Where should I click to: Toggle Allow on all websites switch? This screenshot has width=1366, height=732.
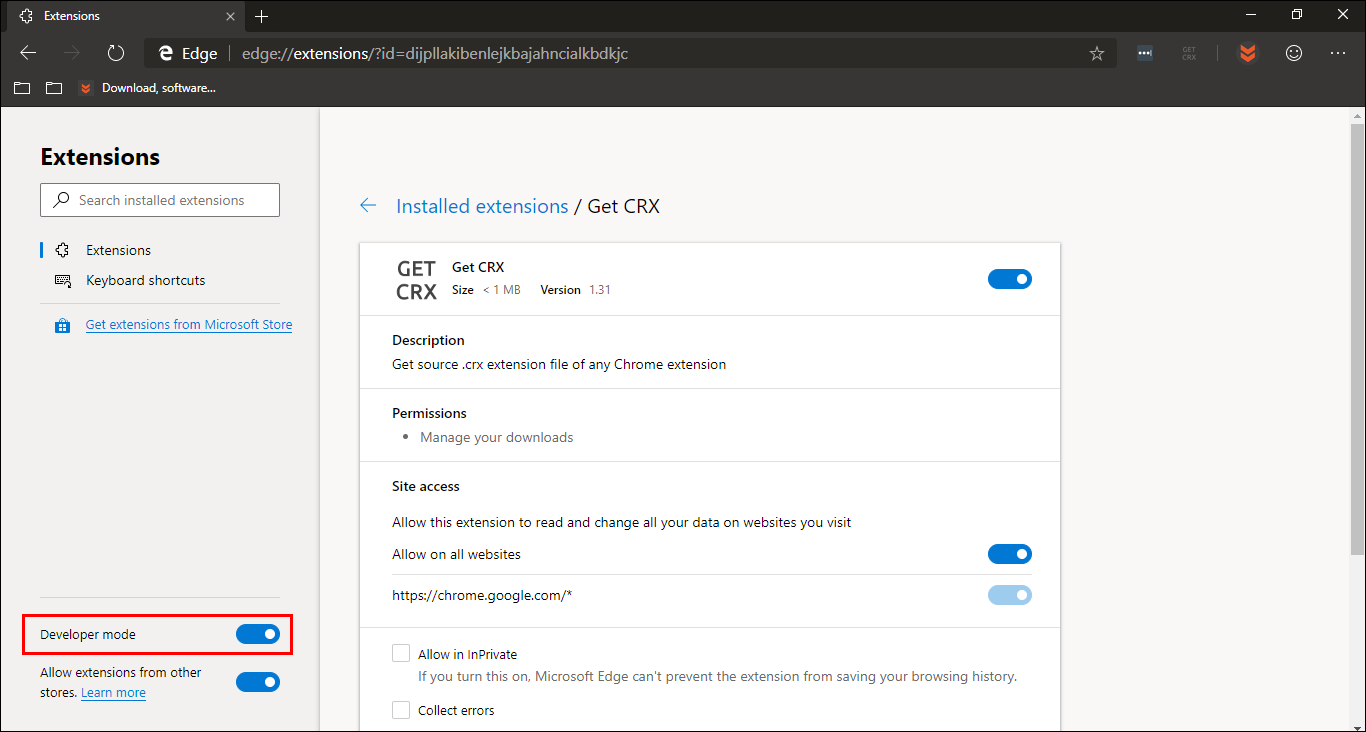point(1010,554)
